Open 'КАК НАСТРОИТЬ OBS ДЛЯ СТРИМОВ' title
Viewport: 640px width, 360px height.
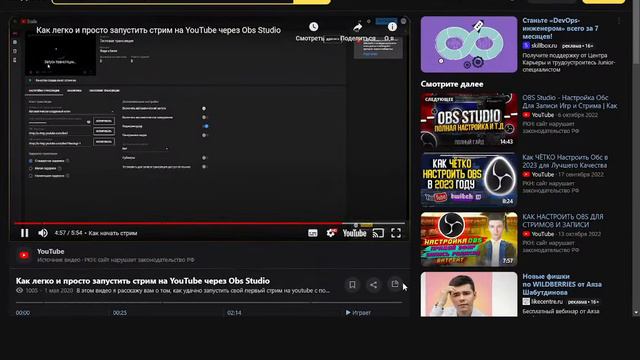coord(563,220)
